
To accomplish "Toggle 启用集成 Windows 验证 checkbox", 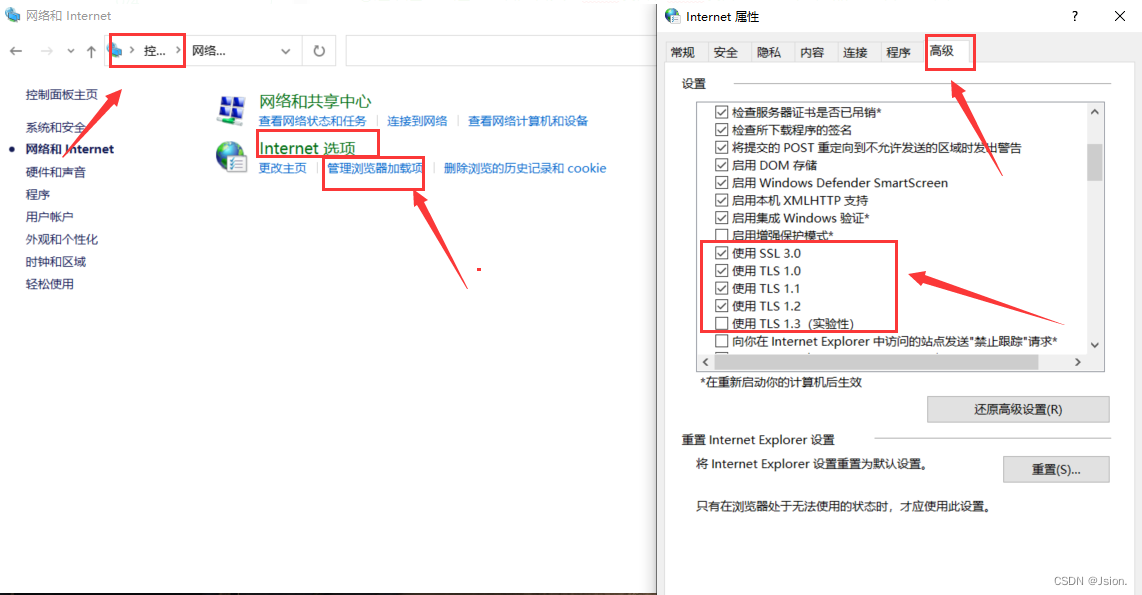I will (x=722, y=218).
